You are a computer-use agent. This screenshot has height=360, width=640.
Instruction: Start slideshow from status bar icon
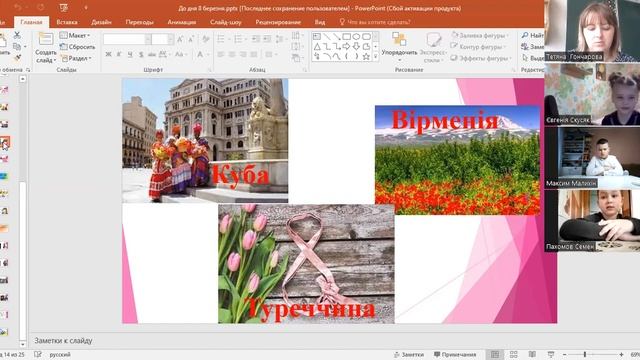[x=551, y=354]
